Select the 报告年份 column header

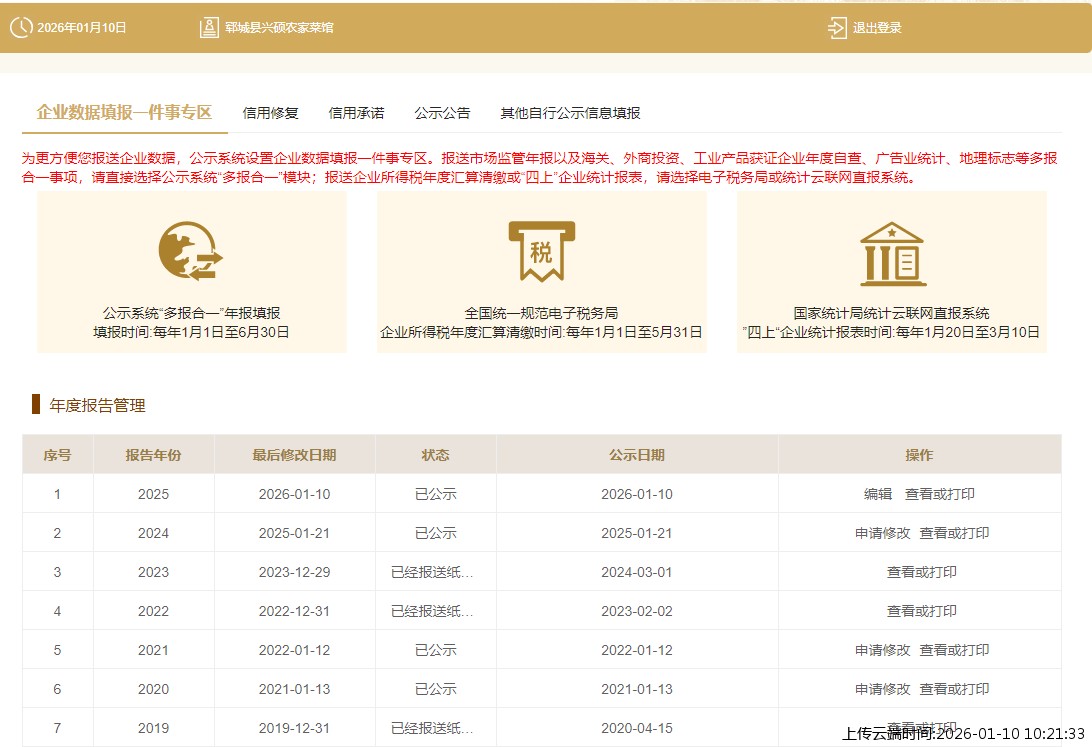(x=152, y=454)
